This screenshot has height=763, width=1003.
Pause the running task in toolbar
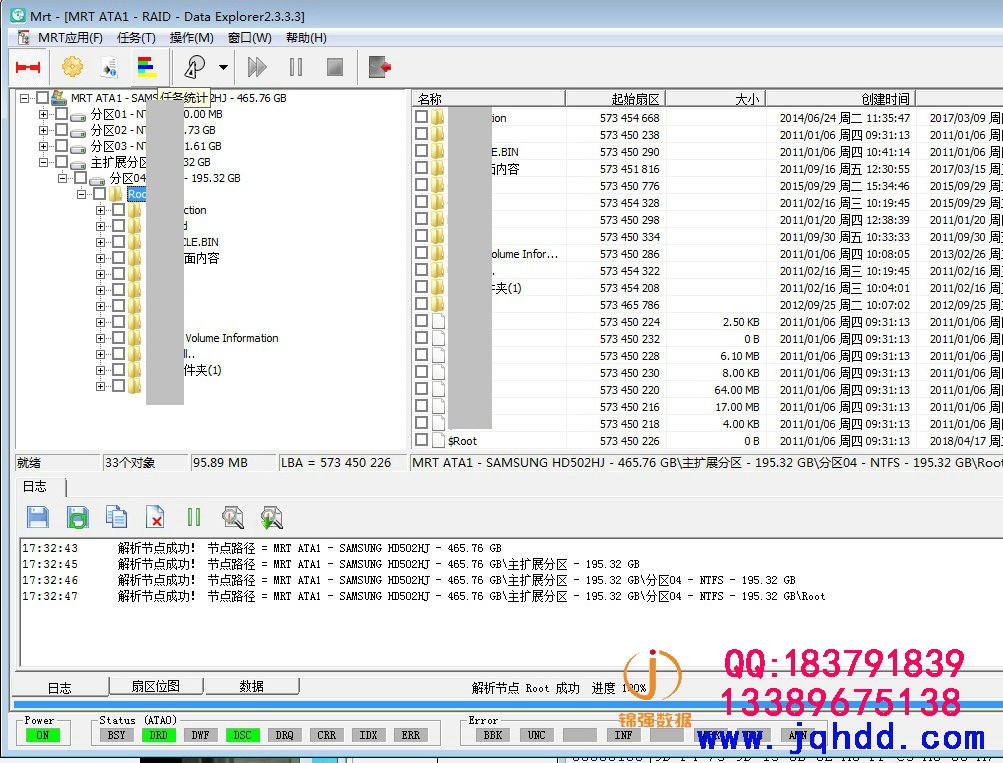coord(296,67)
